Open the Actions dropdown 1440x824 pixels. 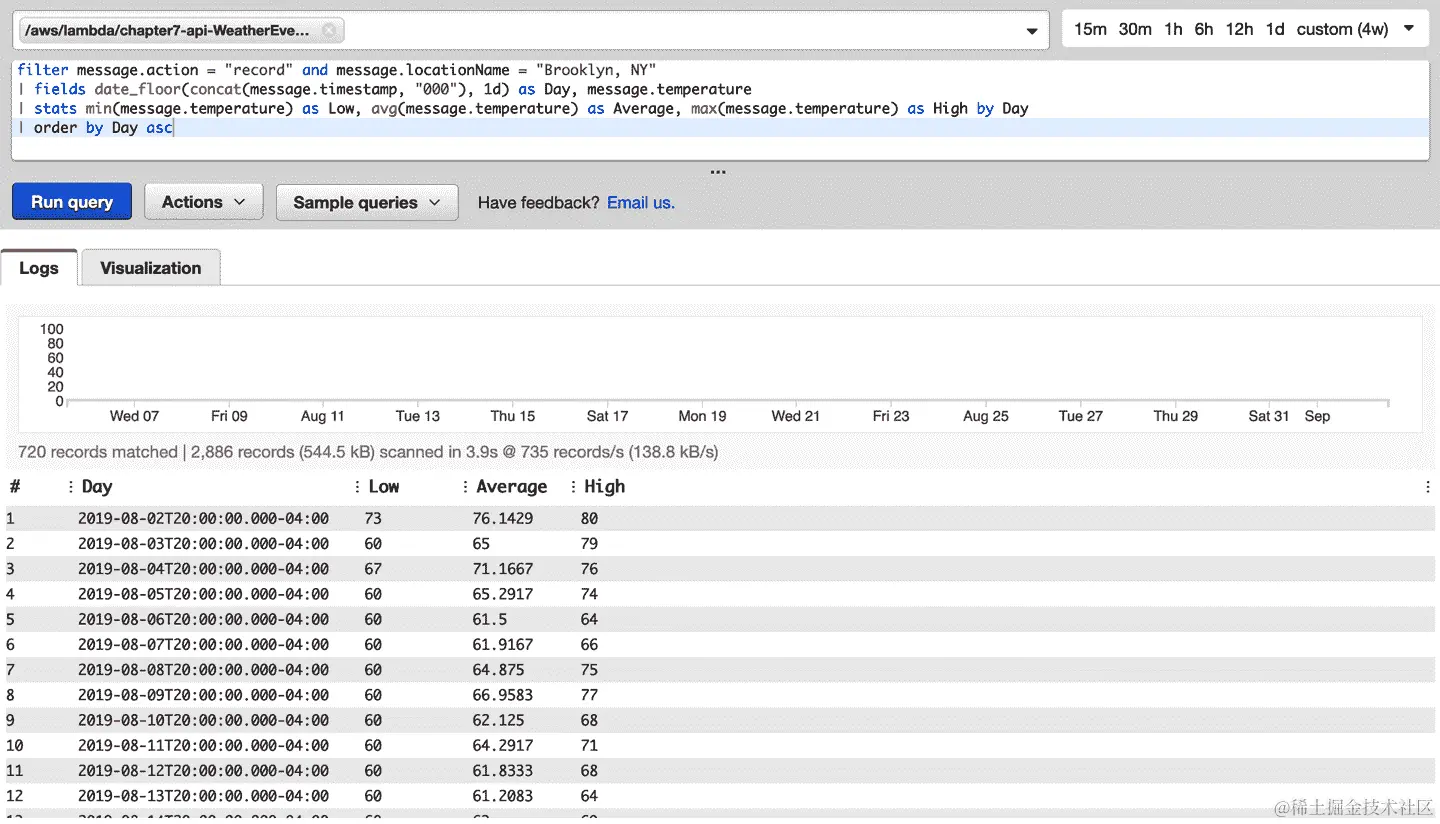coord(204,202)
